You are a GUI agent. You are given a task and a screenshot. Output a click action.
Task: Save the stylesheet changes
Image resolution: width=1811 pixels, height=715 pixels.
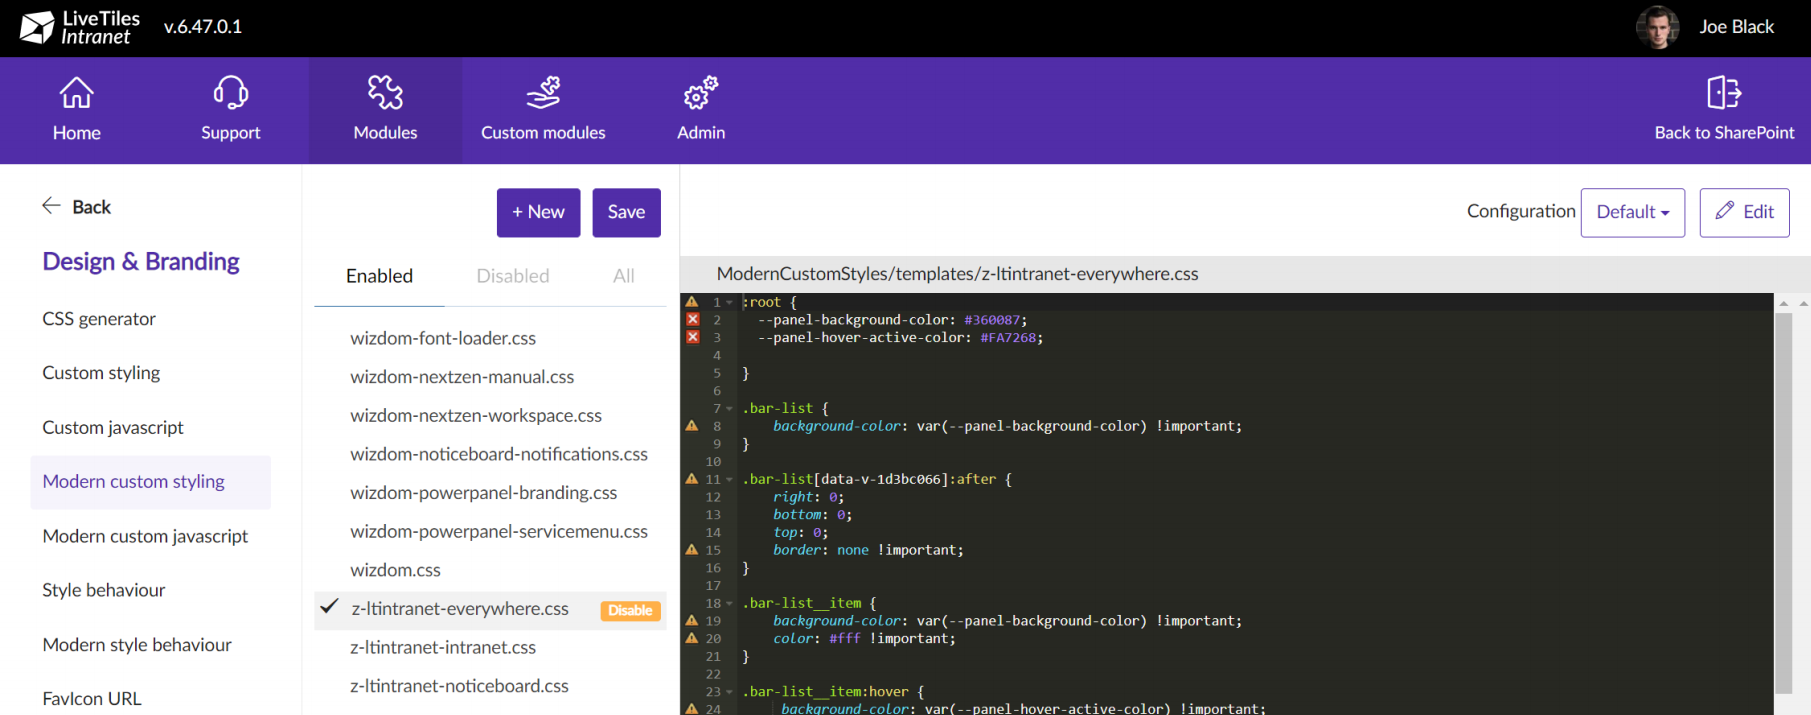tap(626, 212)
